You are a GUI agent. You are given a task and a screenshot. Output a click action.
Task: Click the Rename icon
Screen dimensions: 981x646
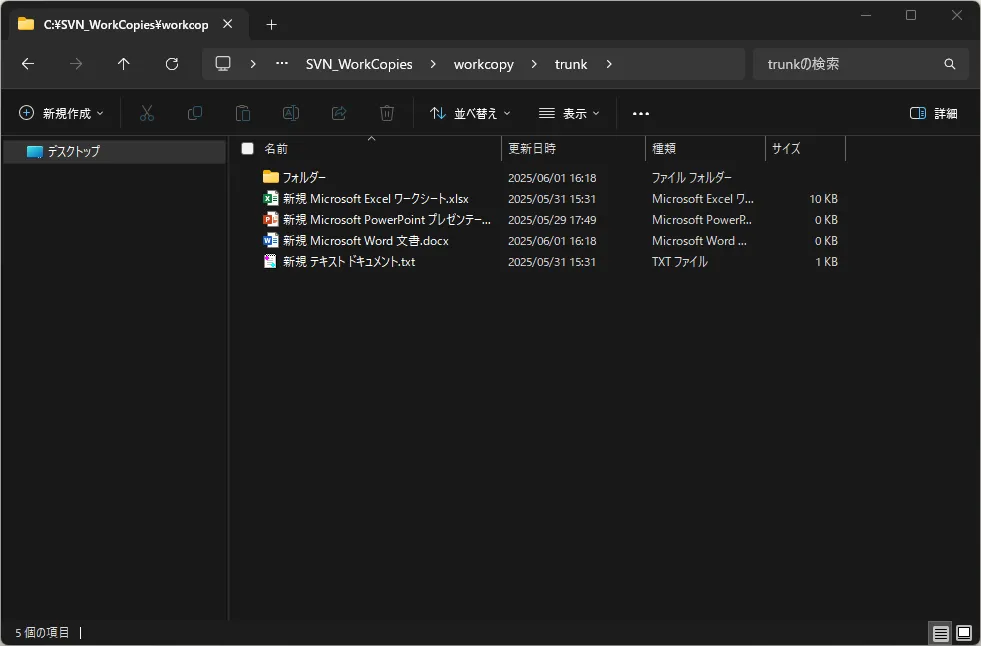pyautogui.click(x=291, y=113)
